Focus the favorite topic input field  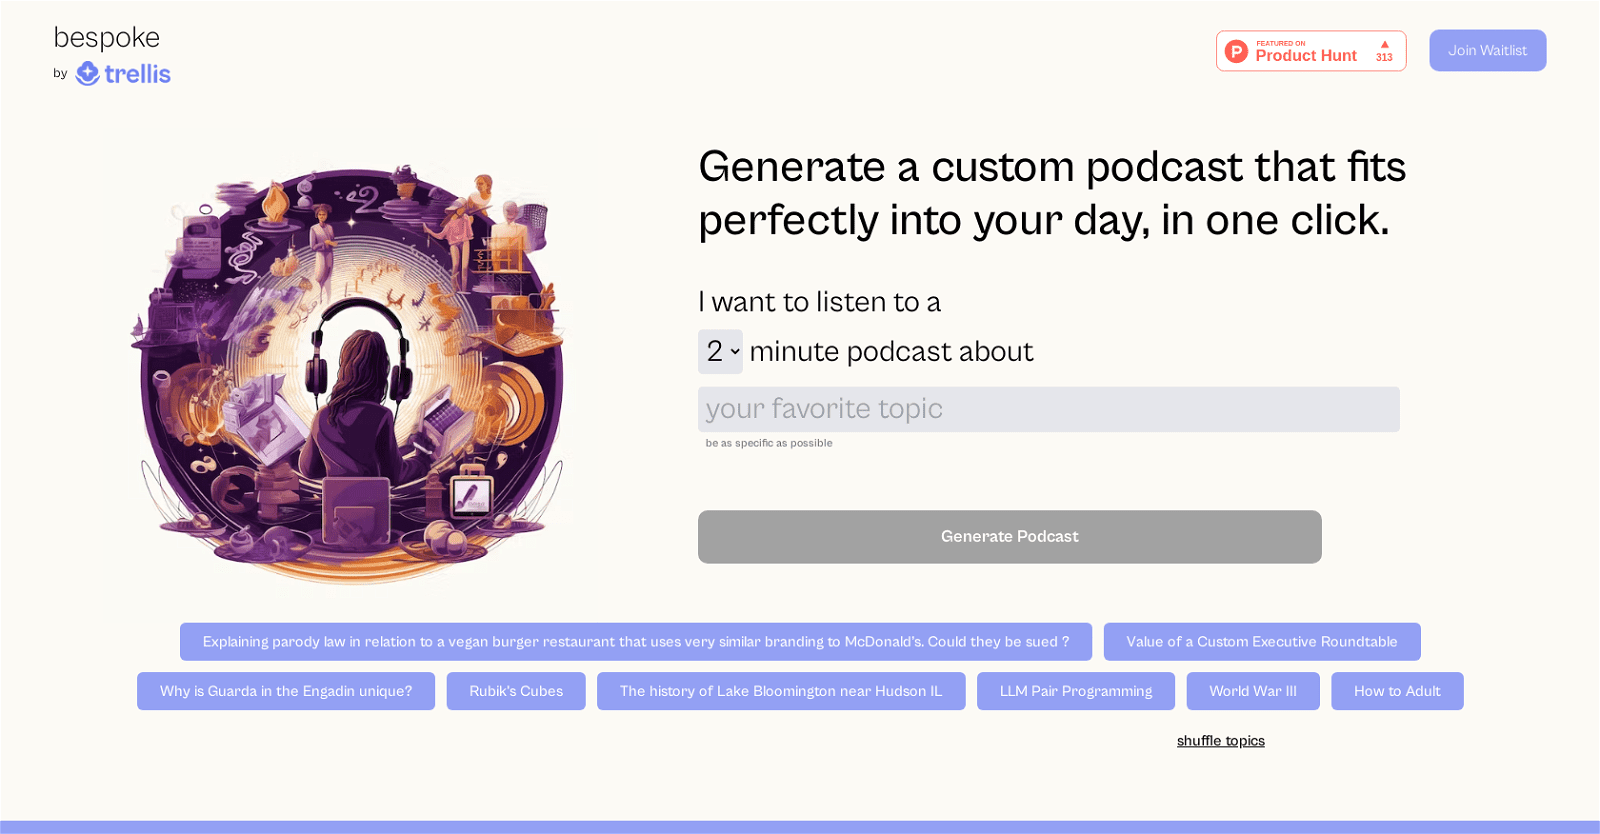click(1048, 409)
